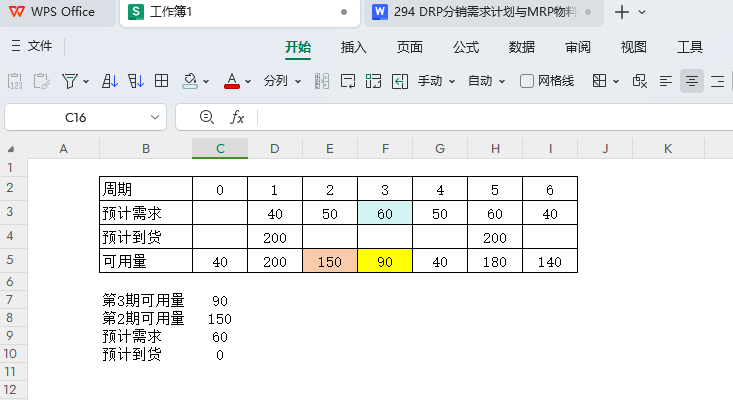
Task: Sort ascending with the A-Z icon
Action: [x=110, y=81]
